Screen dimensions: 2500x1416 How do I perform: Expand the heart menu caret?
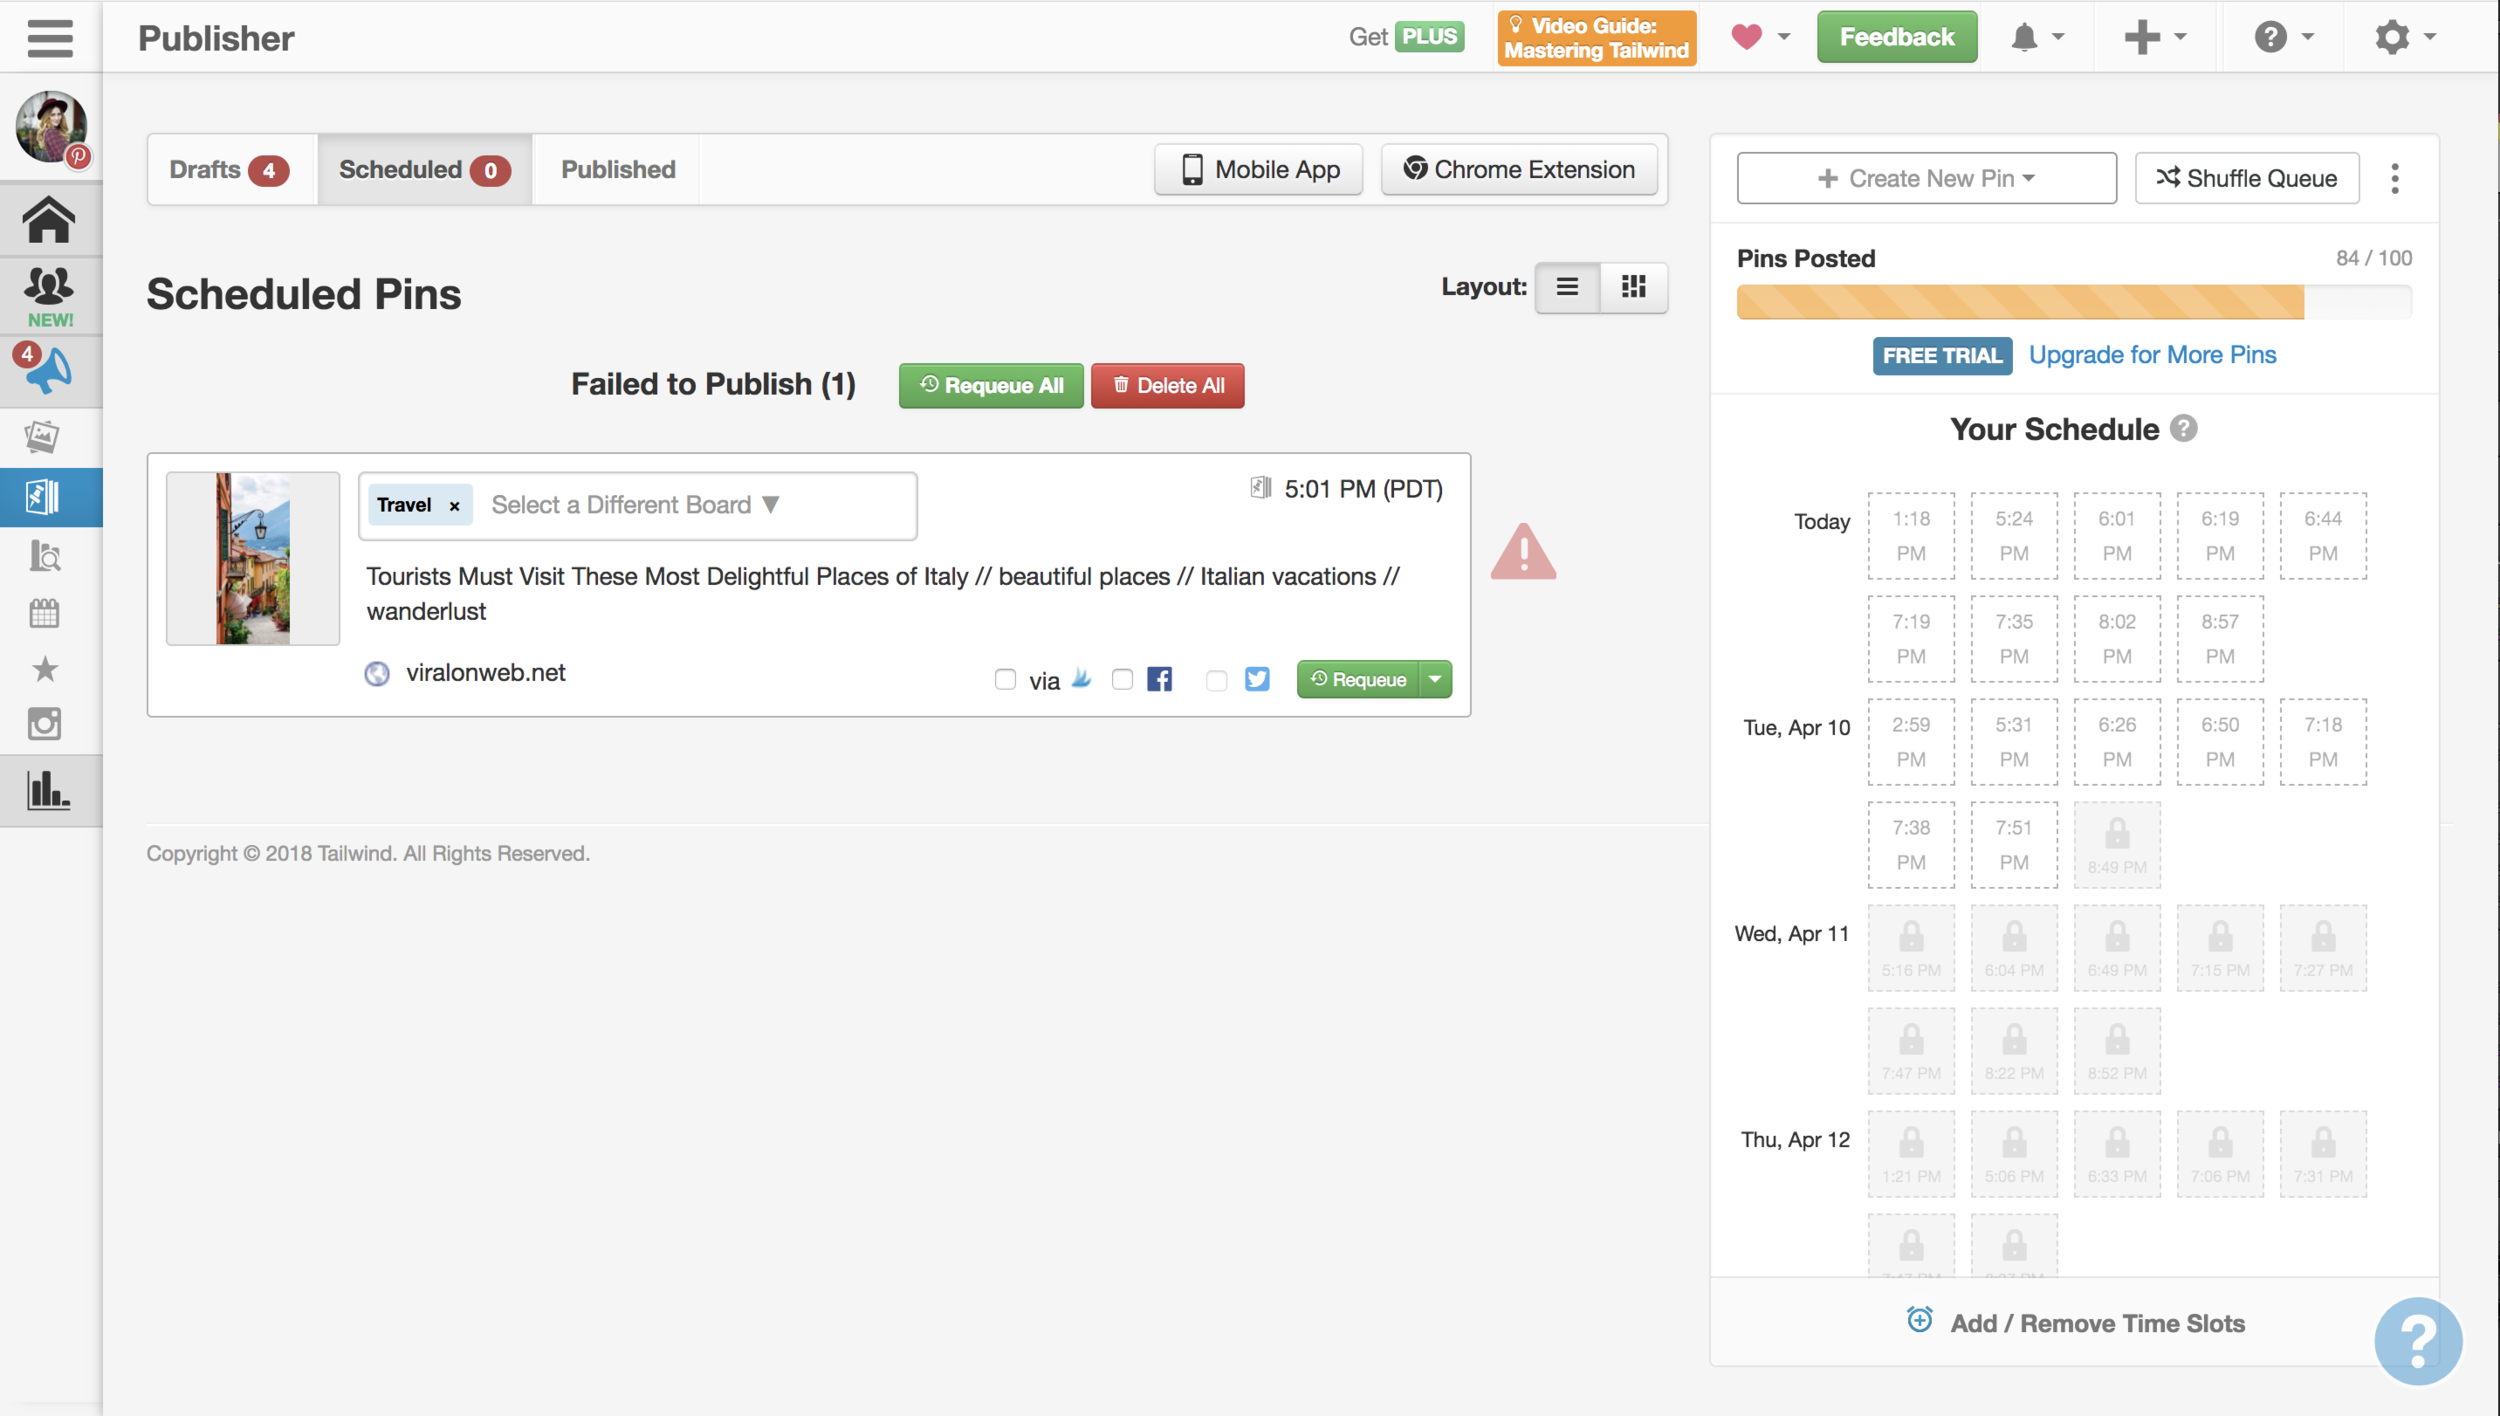click(x=1783, y=37)
